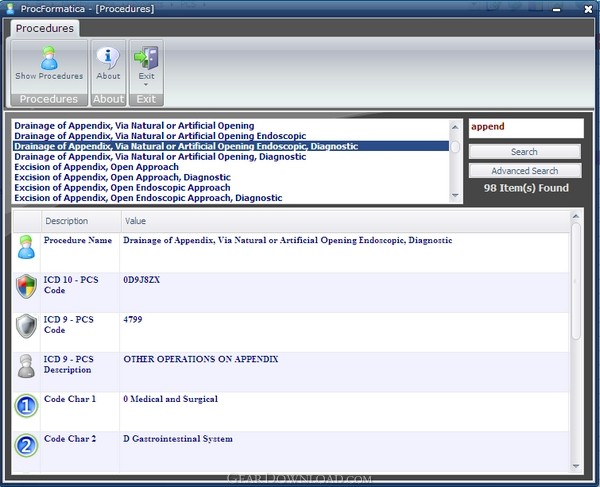The height and width of the screenshot is (487, 600).
Task: Click the Search button
Action: pos(525,152)
